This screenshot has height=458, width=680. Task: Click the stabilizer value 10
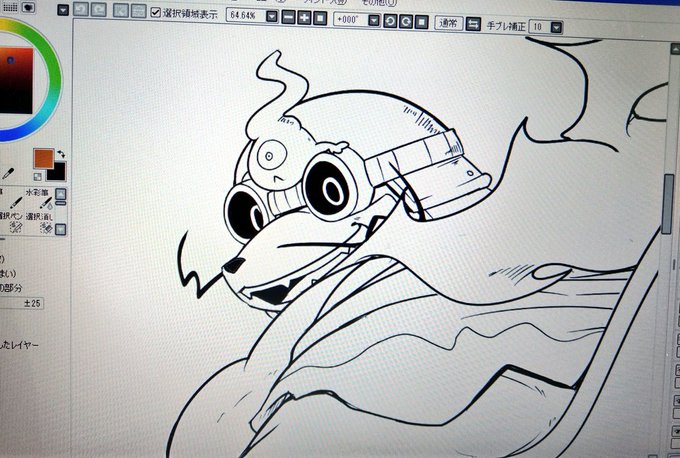pos(539,27)
